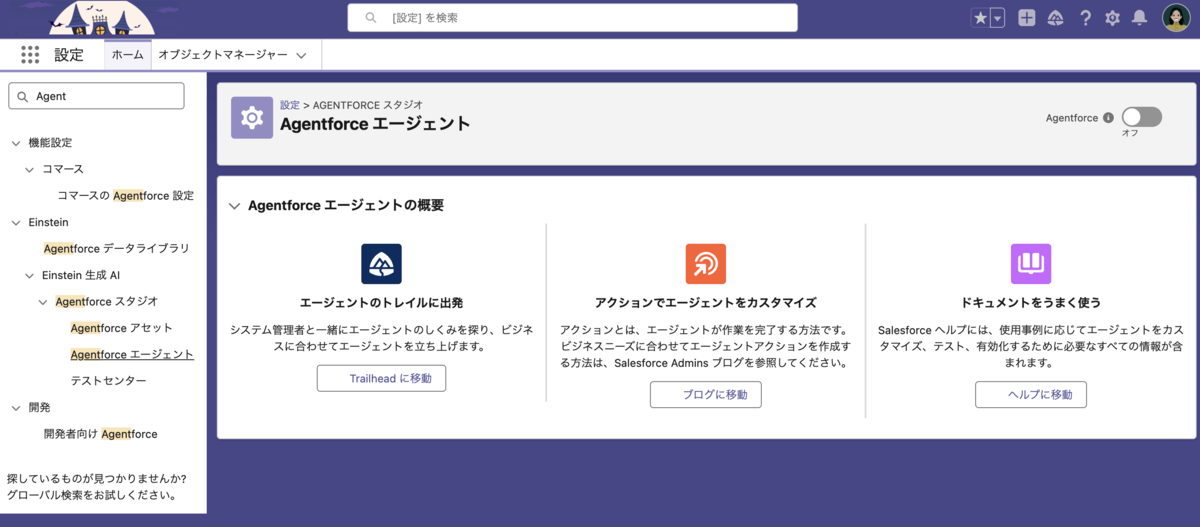
Task: Click the global actions plus icon
Action: 1027,18
